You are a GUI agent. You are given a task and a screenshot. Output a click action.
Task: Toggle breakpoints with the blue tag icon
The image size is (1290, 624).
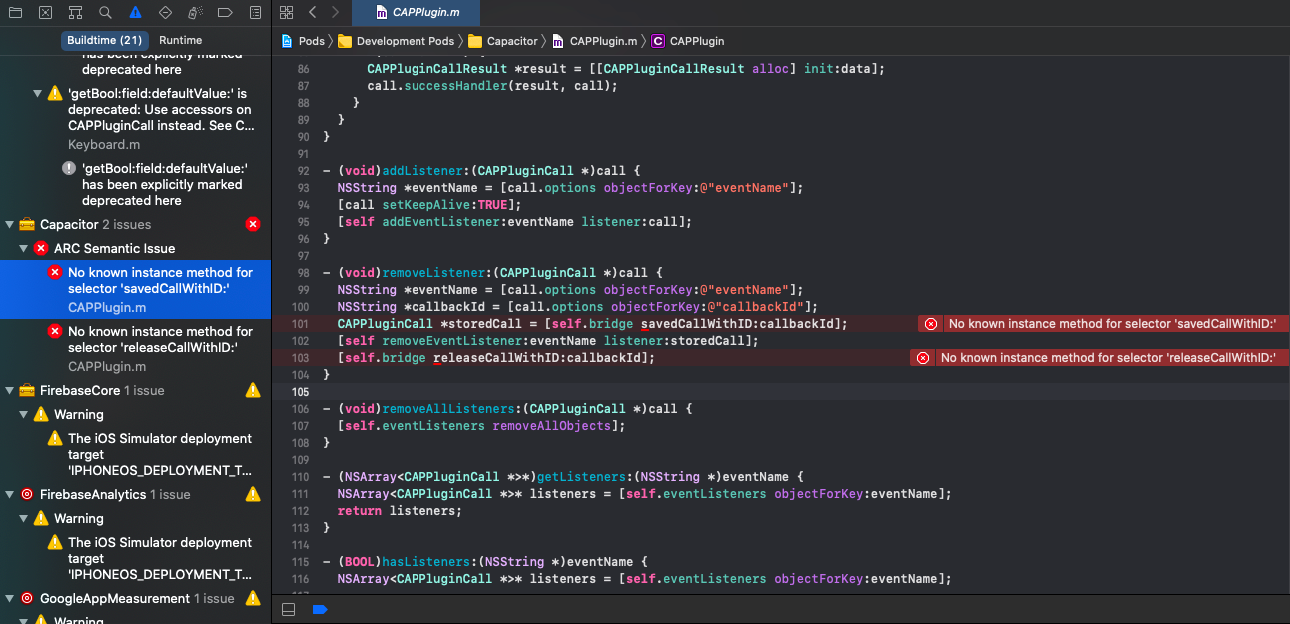(x=320, y=609)
